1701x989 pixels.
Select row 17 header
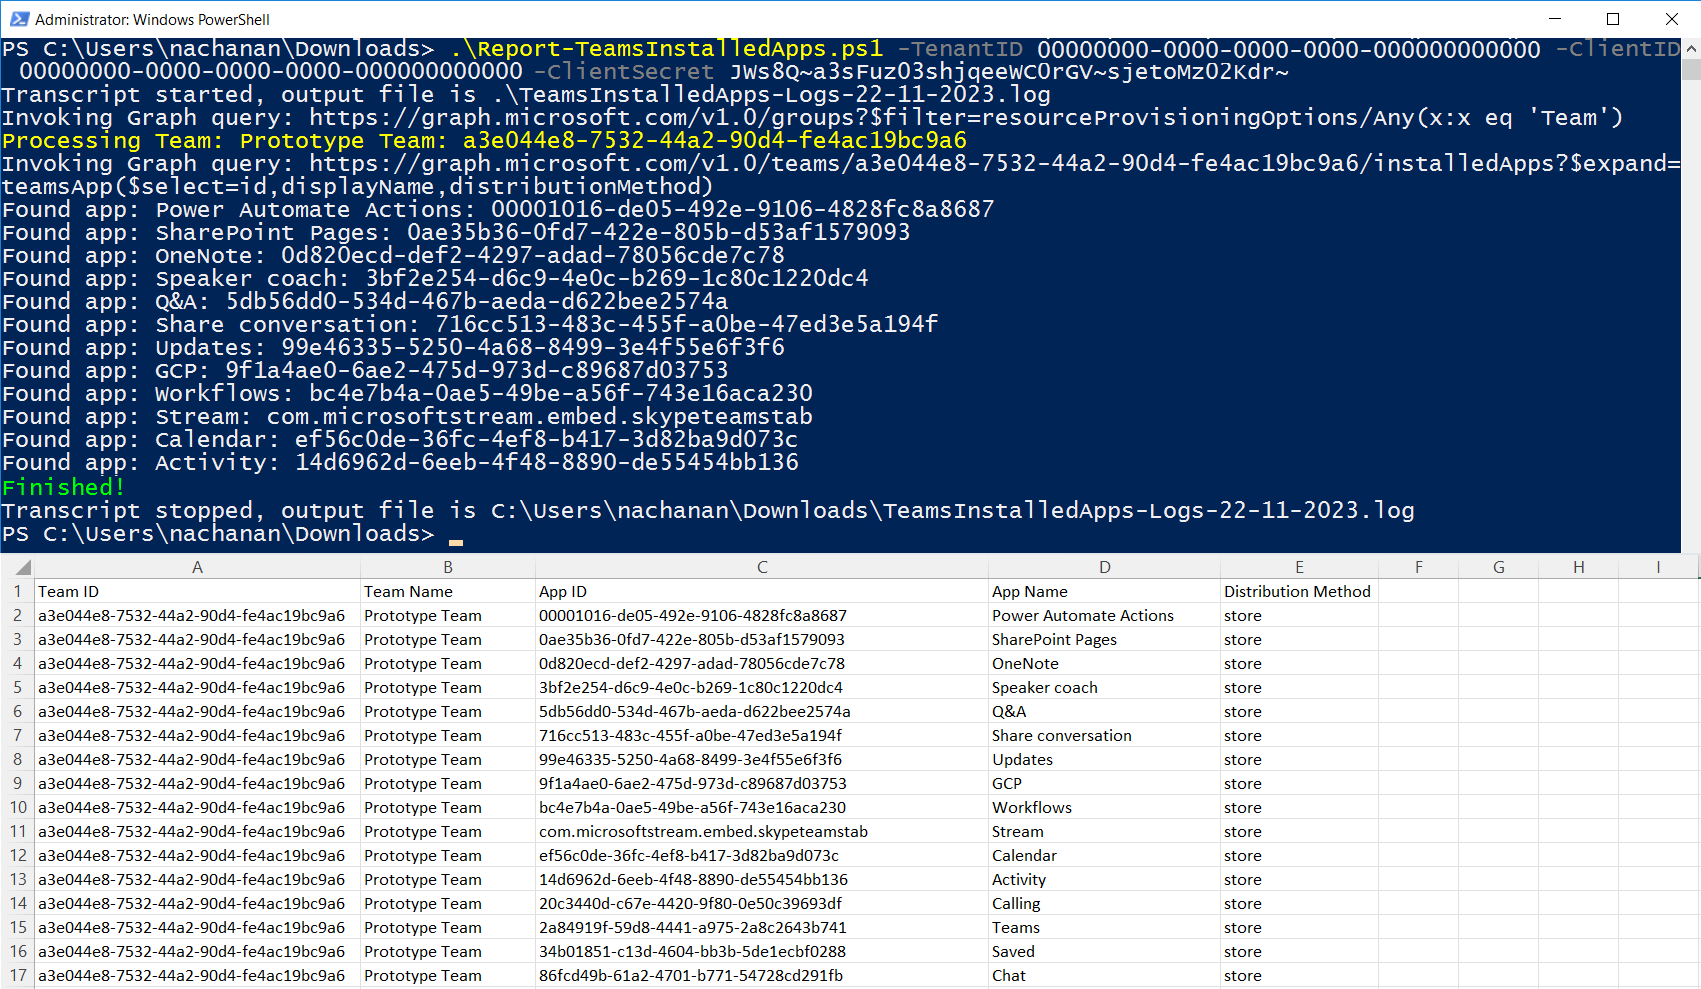point(18,975)
